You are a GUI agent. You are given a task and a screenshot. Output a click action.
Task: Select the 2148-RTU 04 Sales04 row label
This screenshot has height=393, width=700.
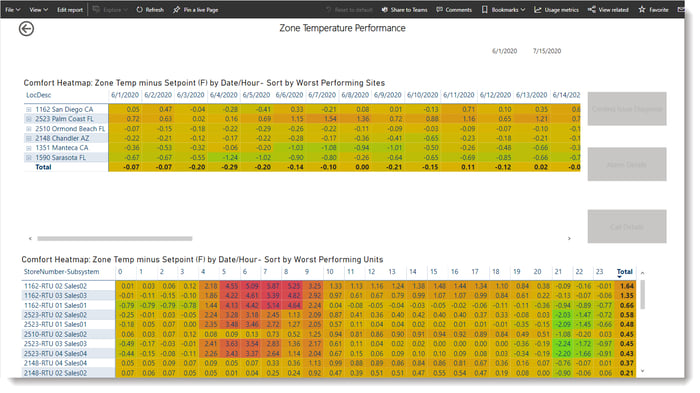tap(55, 364)
